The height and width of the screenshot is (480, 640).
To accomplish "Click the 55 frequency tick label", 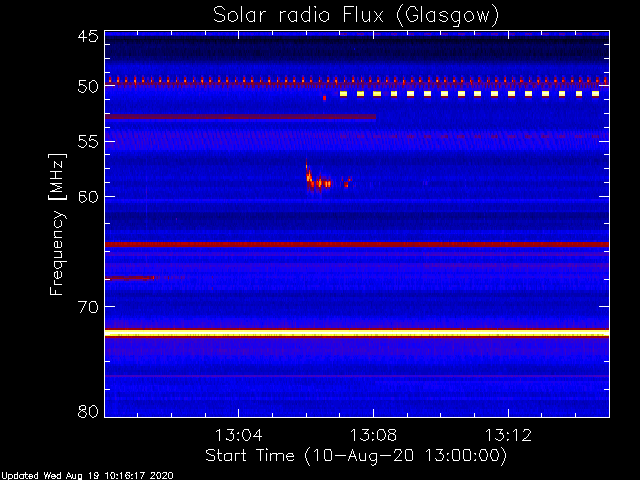I will coord(88,142).
